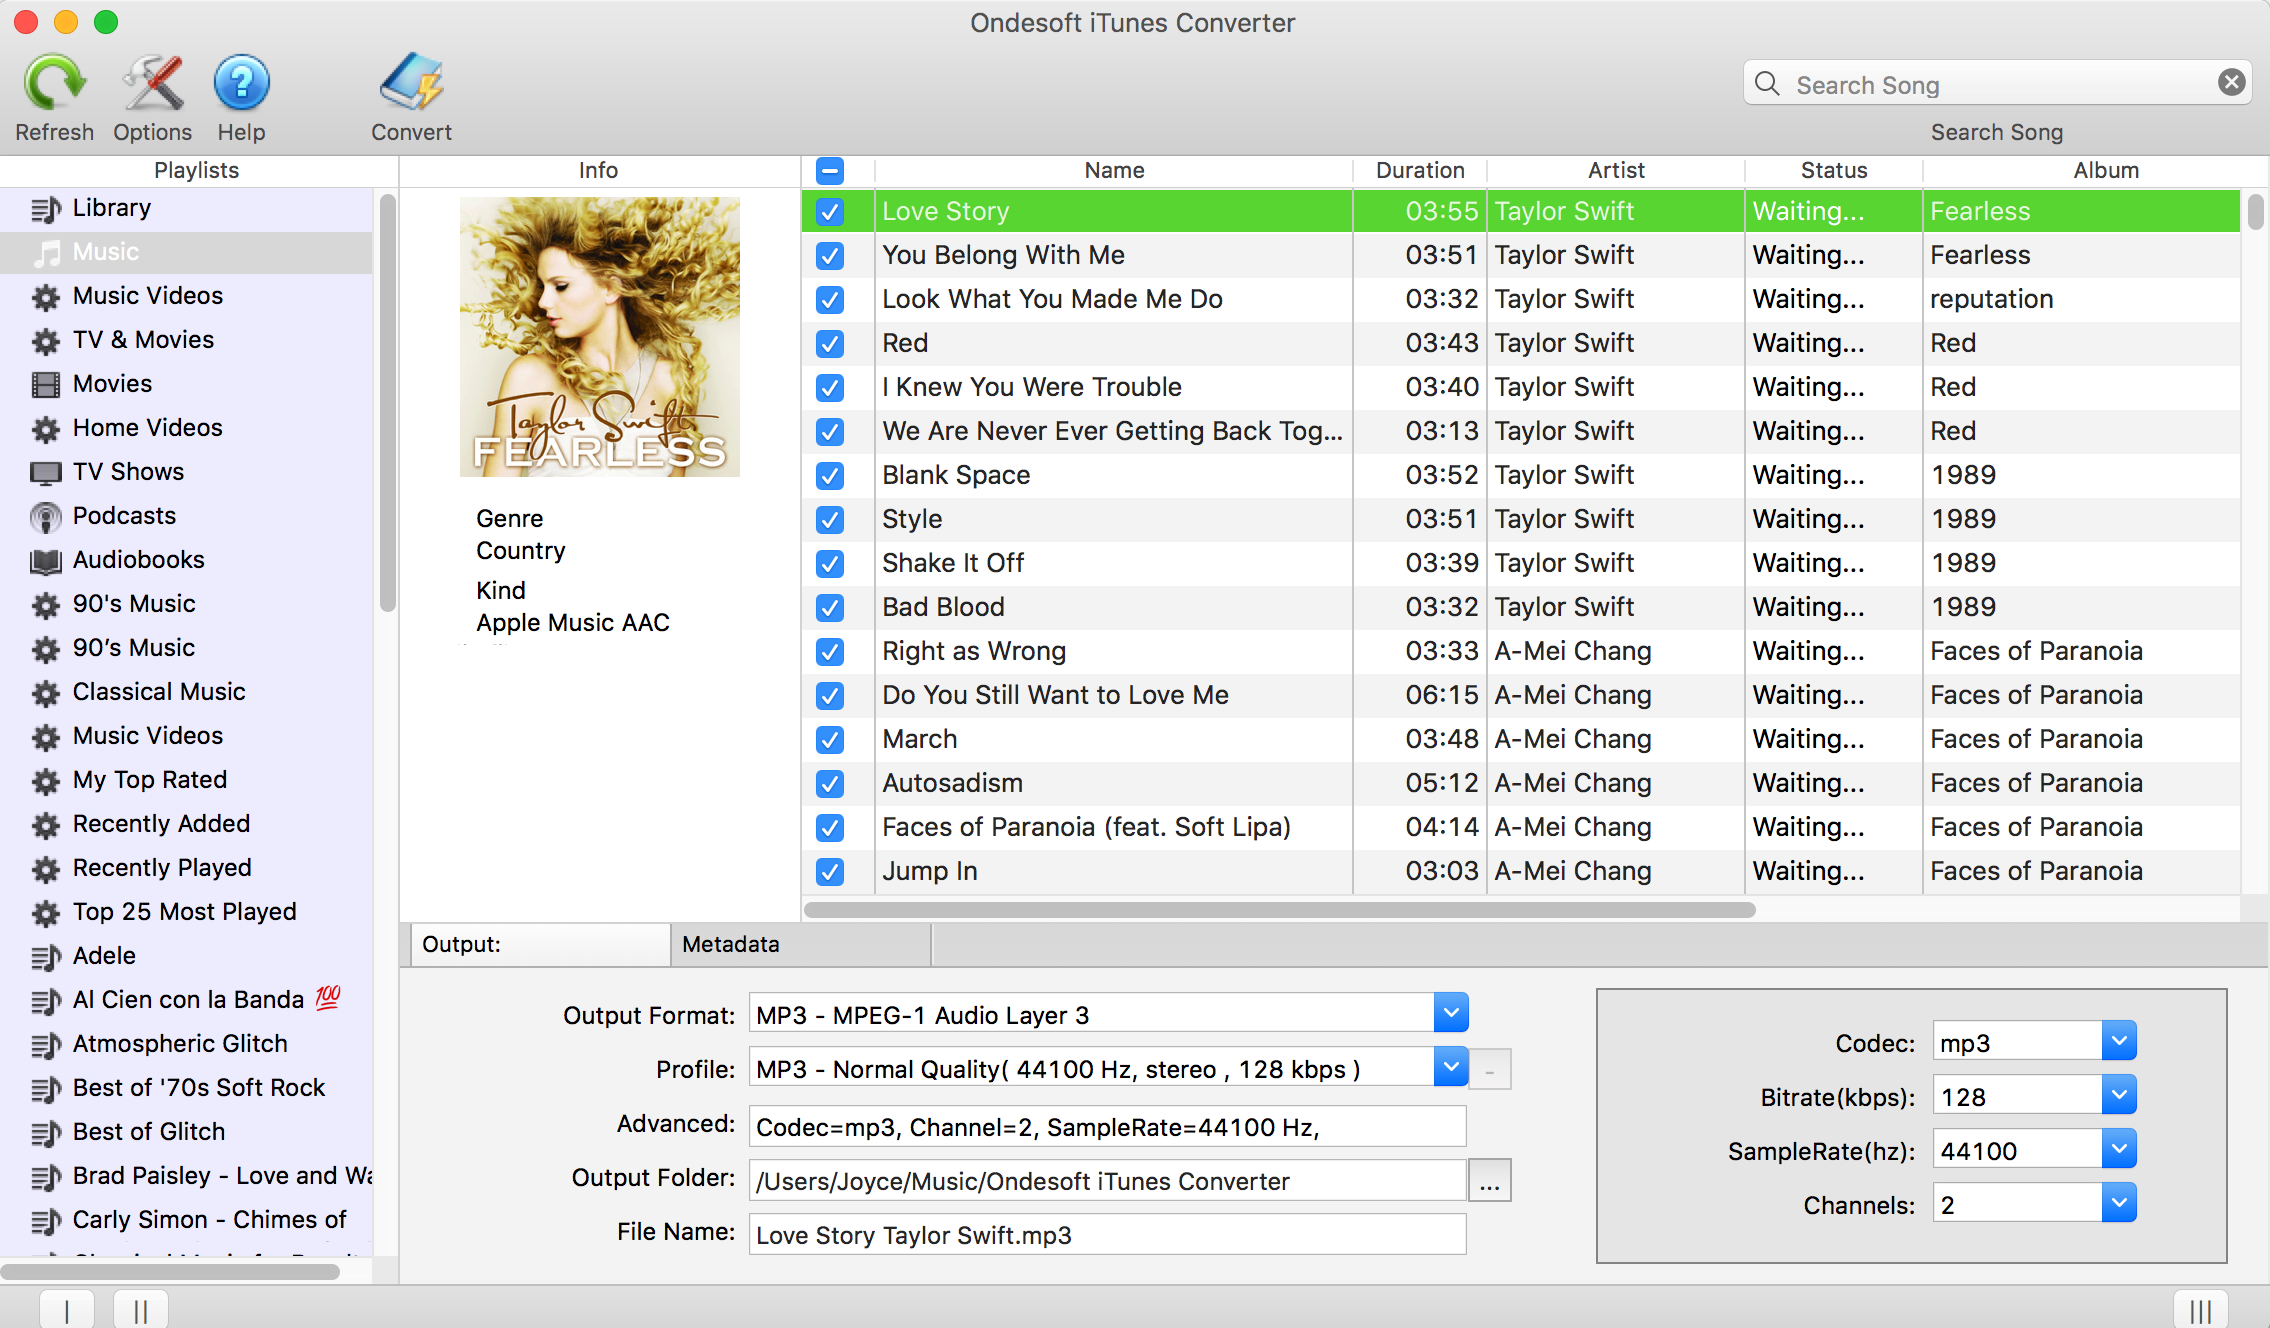This screenshot has height=1328, width=2270.
Task: Expand the Output Format dropdown menu
Action: point(1453,1015)
